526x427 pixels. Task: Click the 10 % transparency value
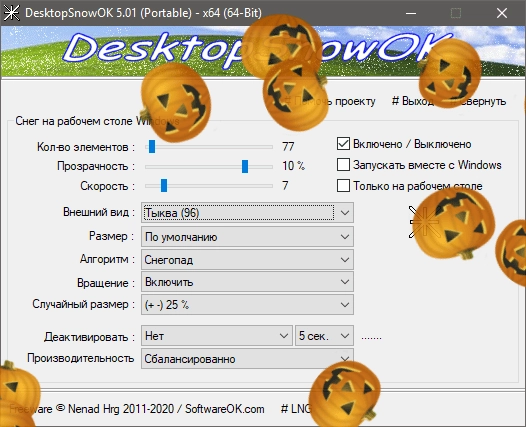[x=294, y=166]
